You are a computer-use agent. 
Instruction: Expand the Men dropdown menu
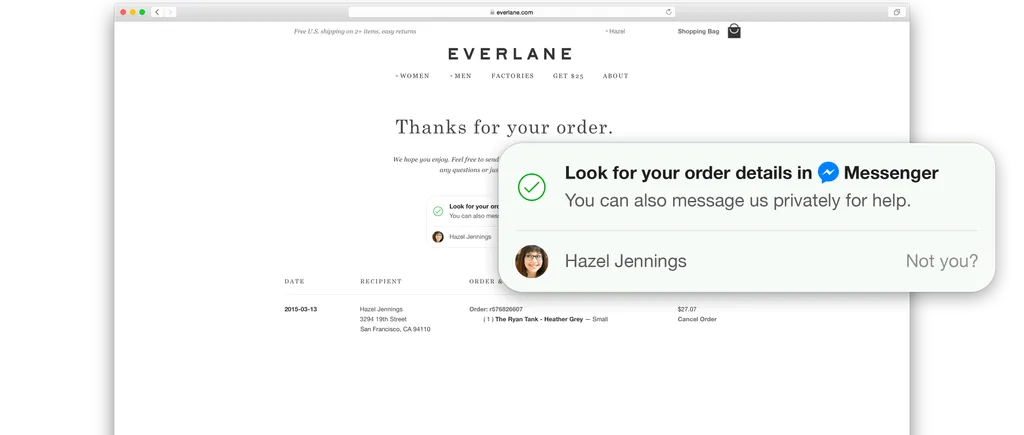point(460,76)
